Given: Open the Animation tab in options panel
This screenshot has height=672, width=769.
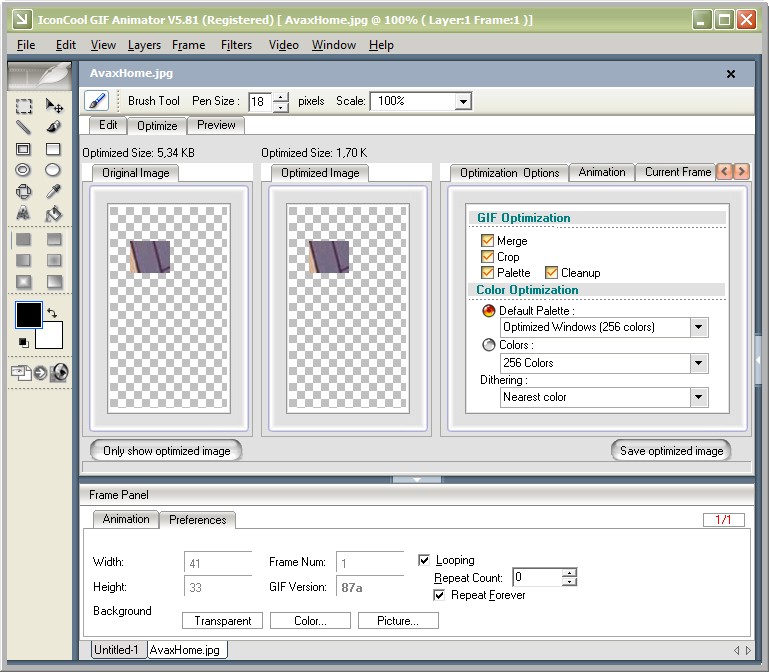Looking at the screenshot, I should click(x=602, y=172).
